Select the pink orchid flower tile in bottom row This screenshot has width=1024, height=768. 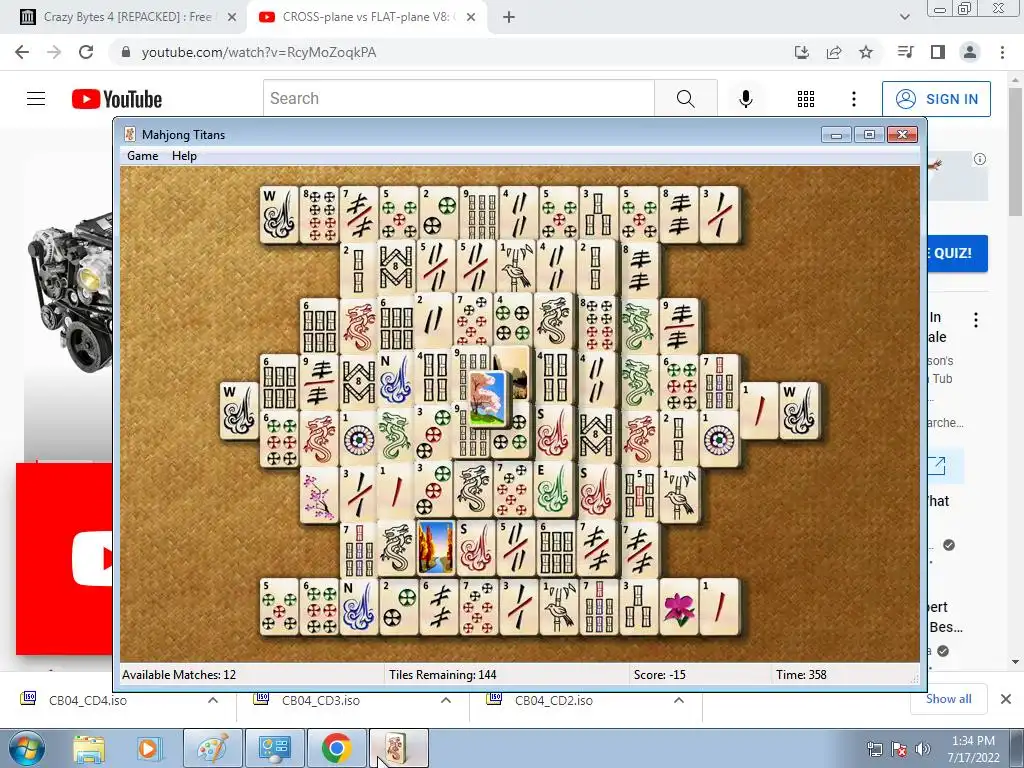point(680,607)
